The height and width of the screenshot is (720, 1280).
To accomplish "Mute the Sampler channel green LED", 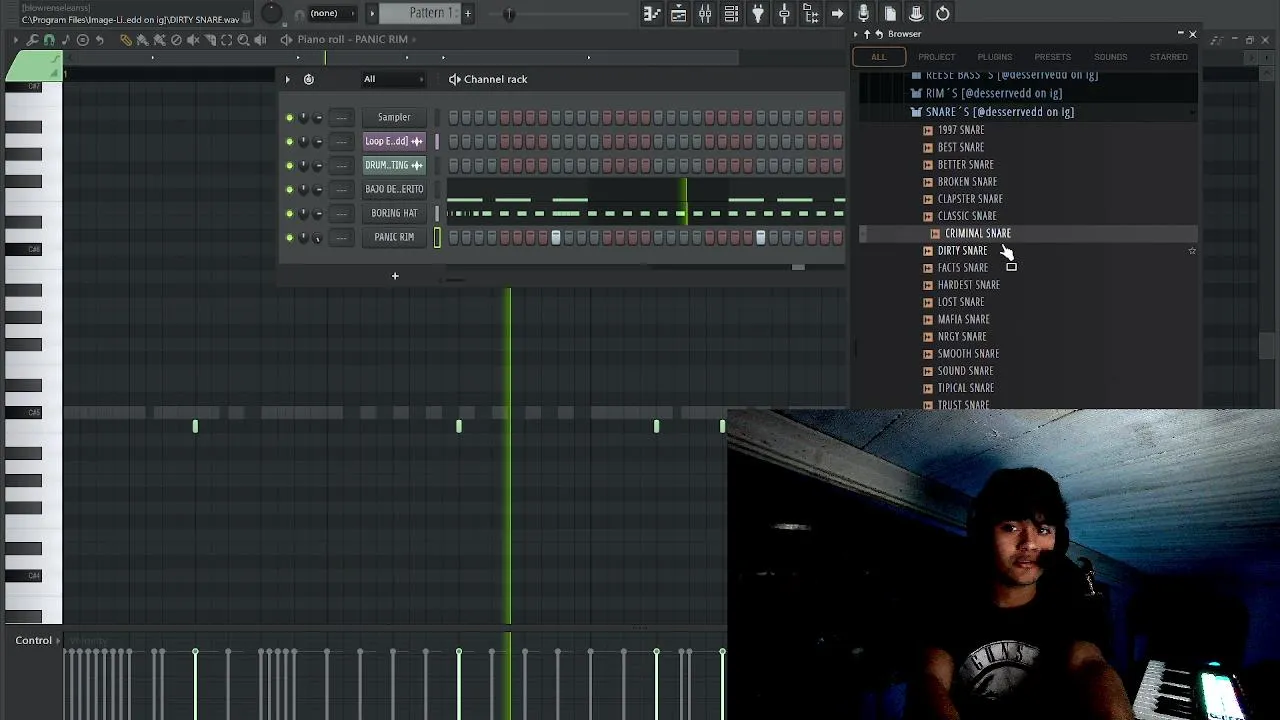I will (x=290, y=117).
